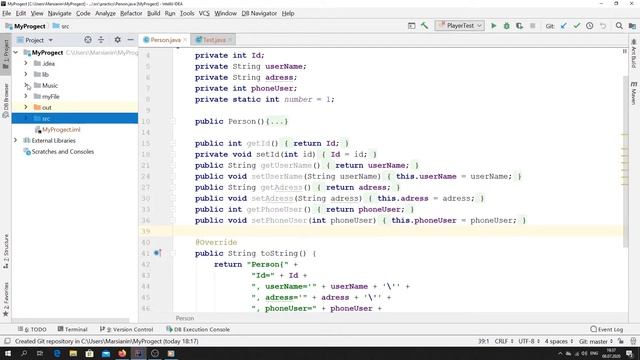Open Project panel settings gear
This screenshot has height=360, width=640.
(118, 40)
